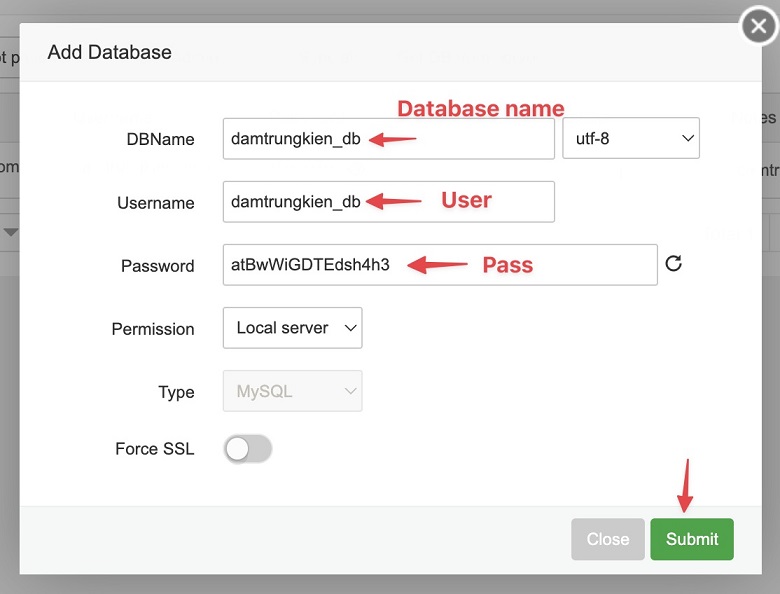
Task: Click into the Username input box
Action: [x=388, y=202]
